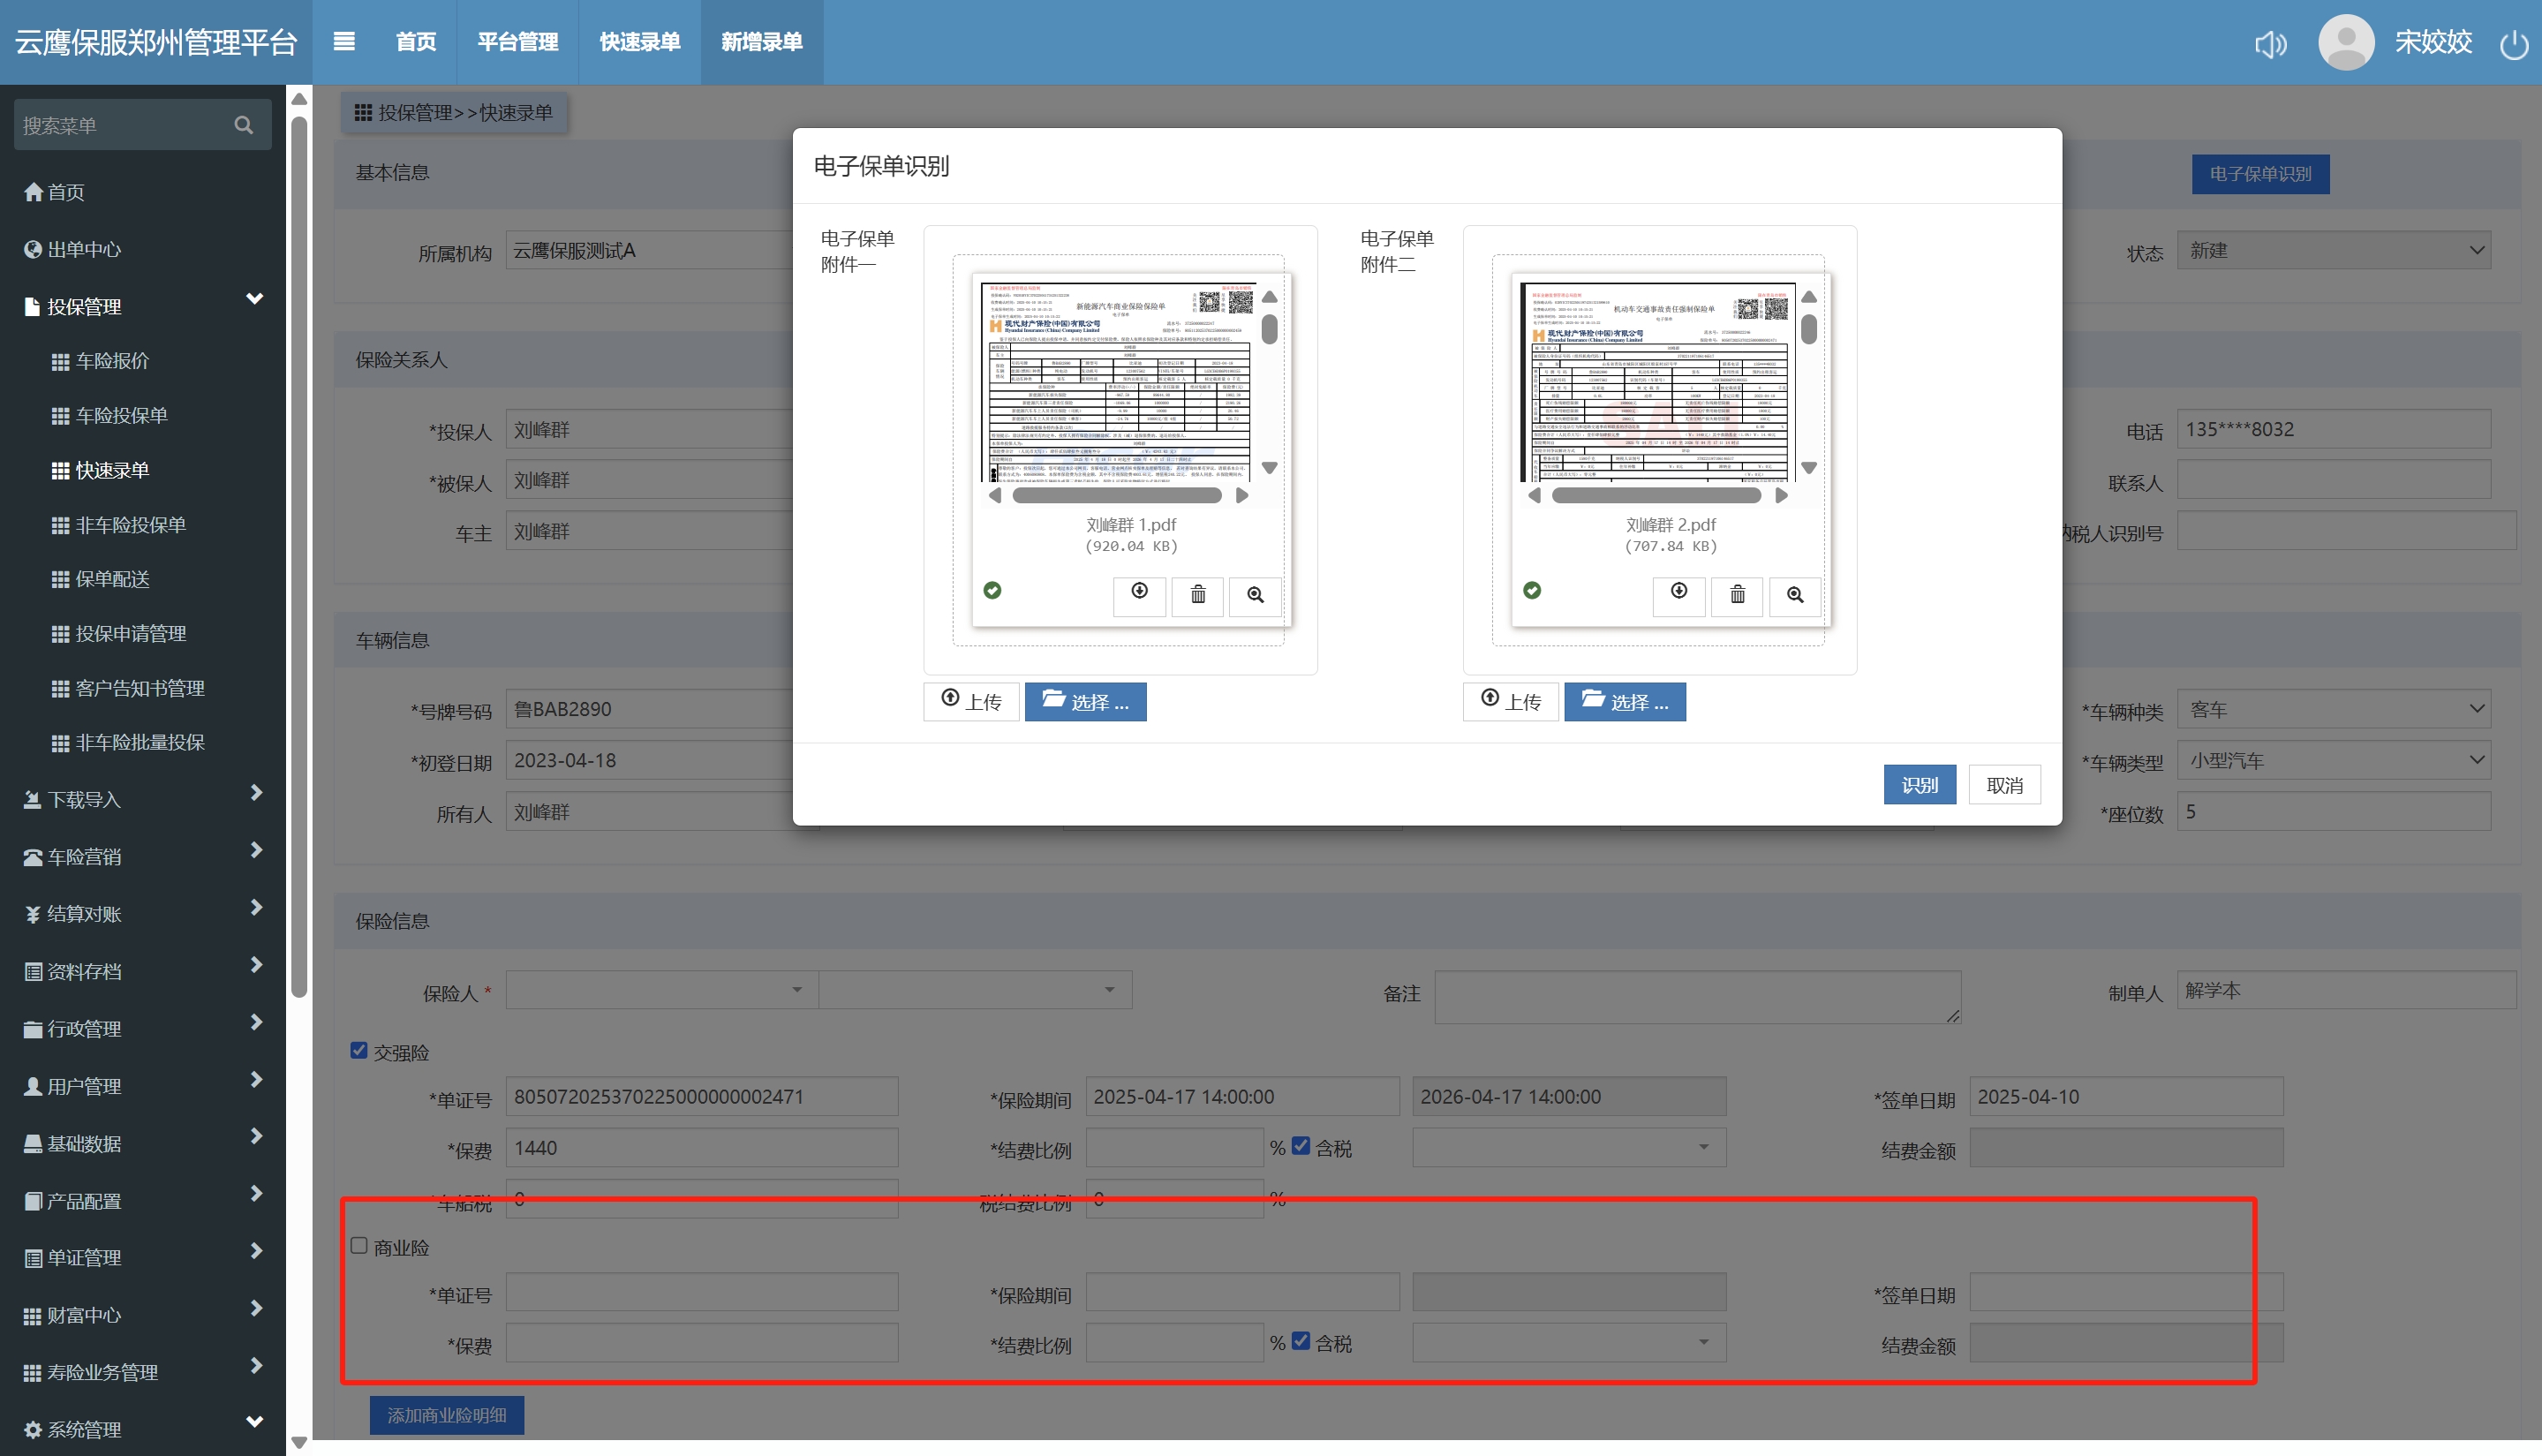The height and width of the screenshot is (1456, 2542).
Task: Uncheck the 交强险 checkbox
Action: [x=359, y=1050]
